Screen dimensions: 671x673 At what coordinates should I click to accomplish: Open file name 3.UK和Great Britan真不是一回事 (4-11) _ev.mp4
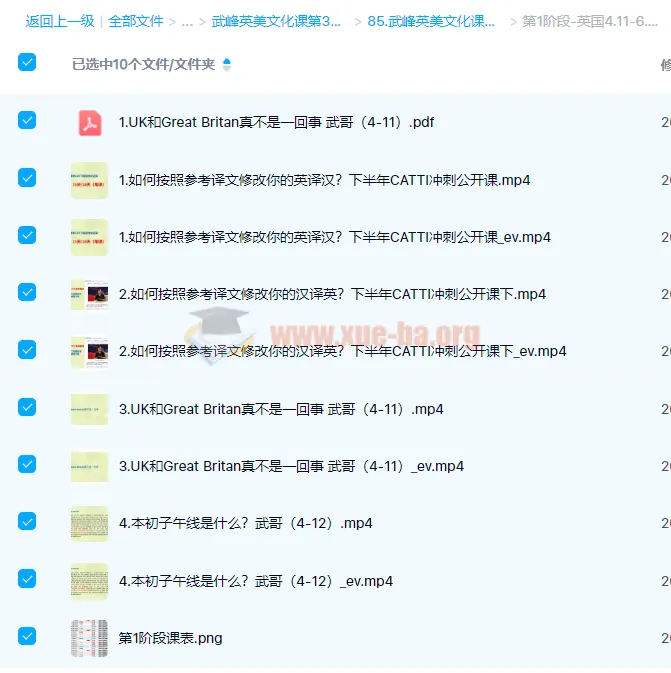coord(291,467)
